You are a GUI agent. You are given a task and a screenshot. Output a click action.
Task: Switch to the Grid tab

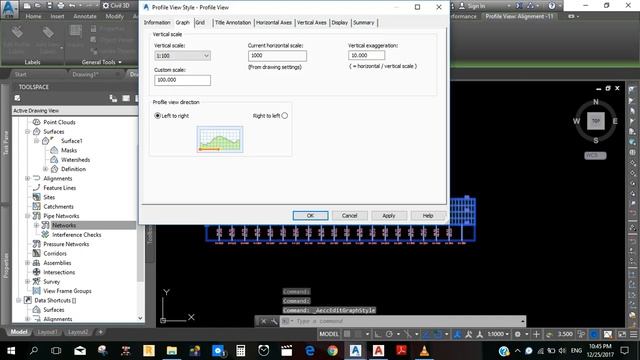tap(200, 22)
